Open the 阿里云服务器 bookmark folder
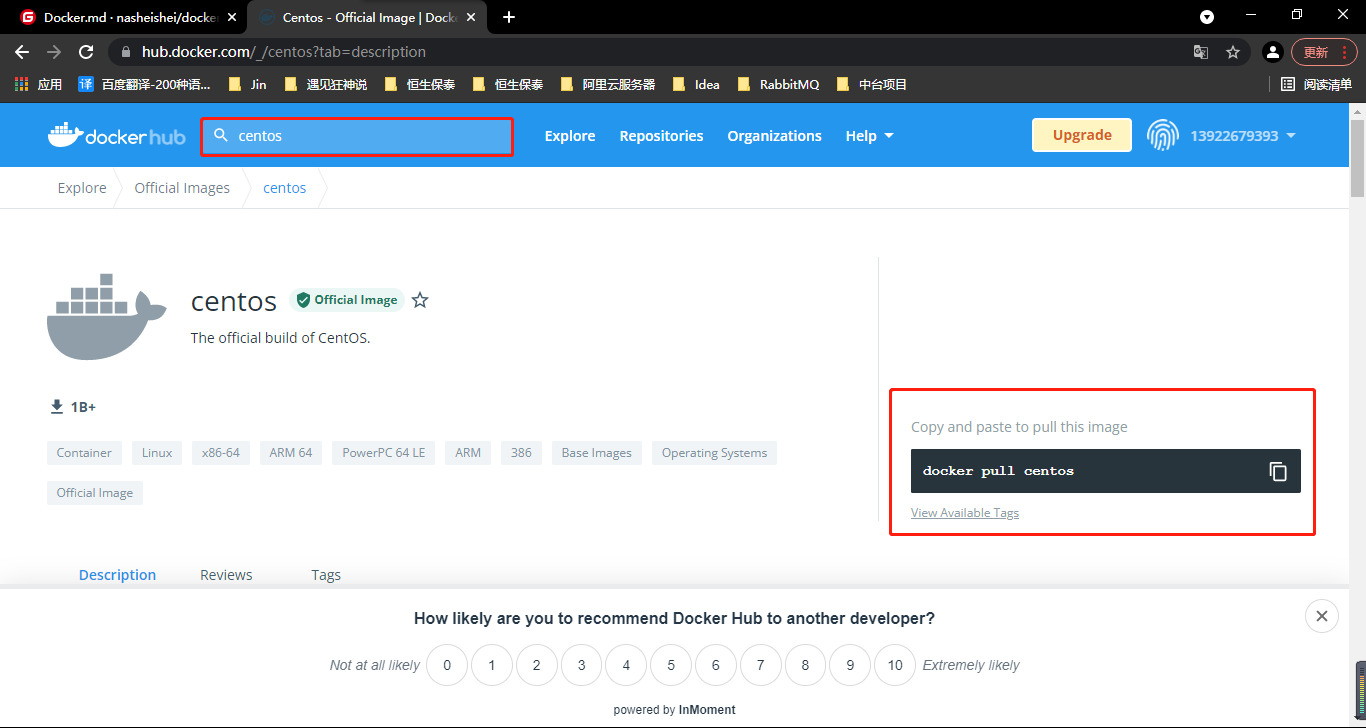1366x728 pixels. pos(609,85)
